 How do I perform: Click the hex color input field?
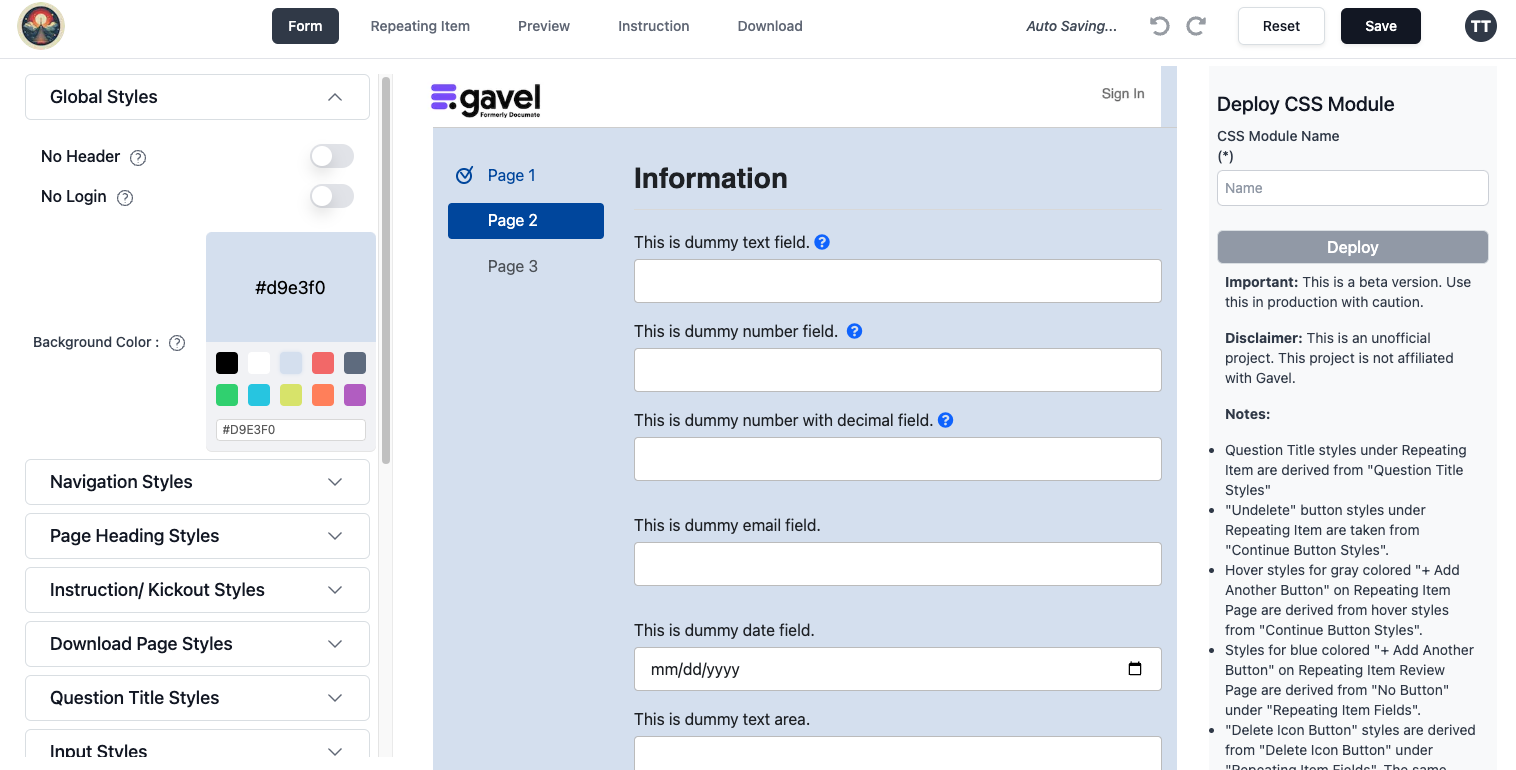[x=291, y=430]
